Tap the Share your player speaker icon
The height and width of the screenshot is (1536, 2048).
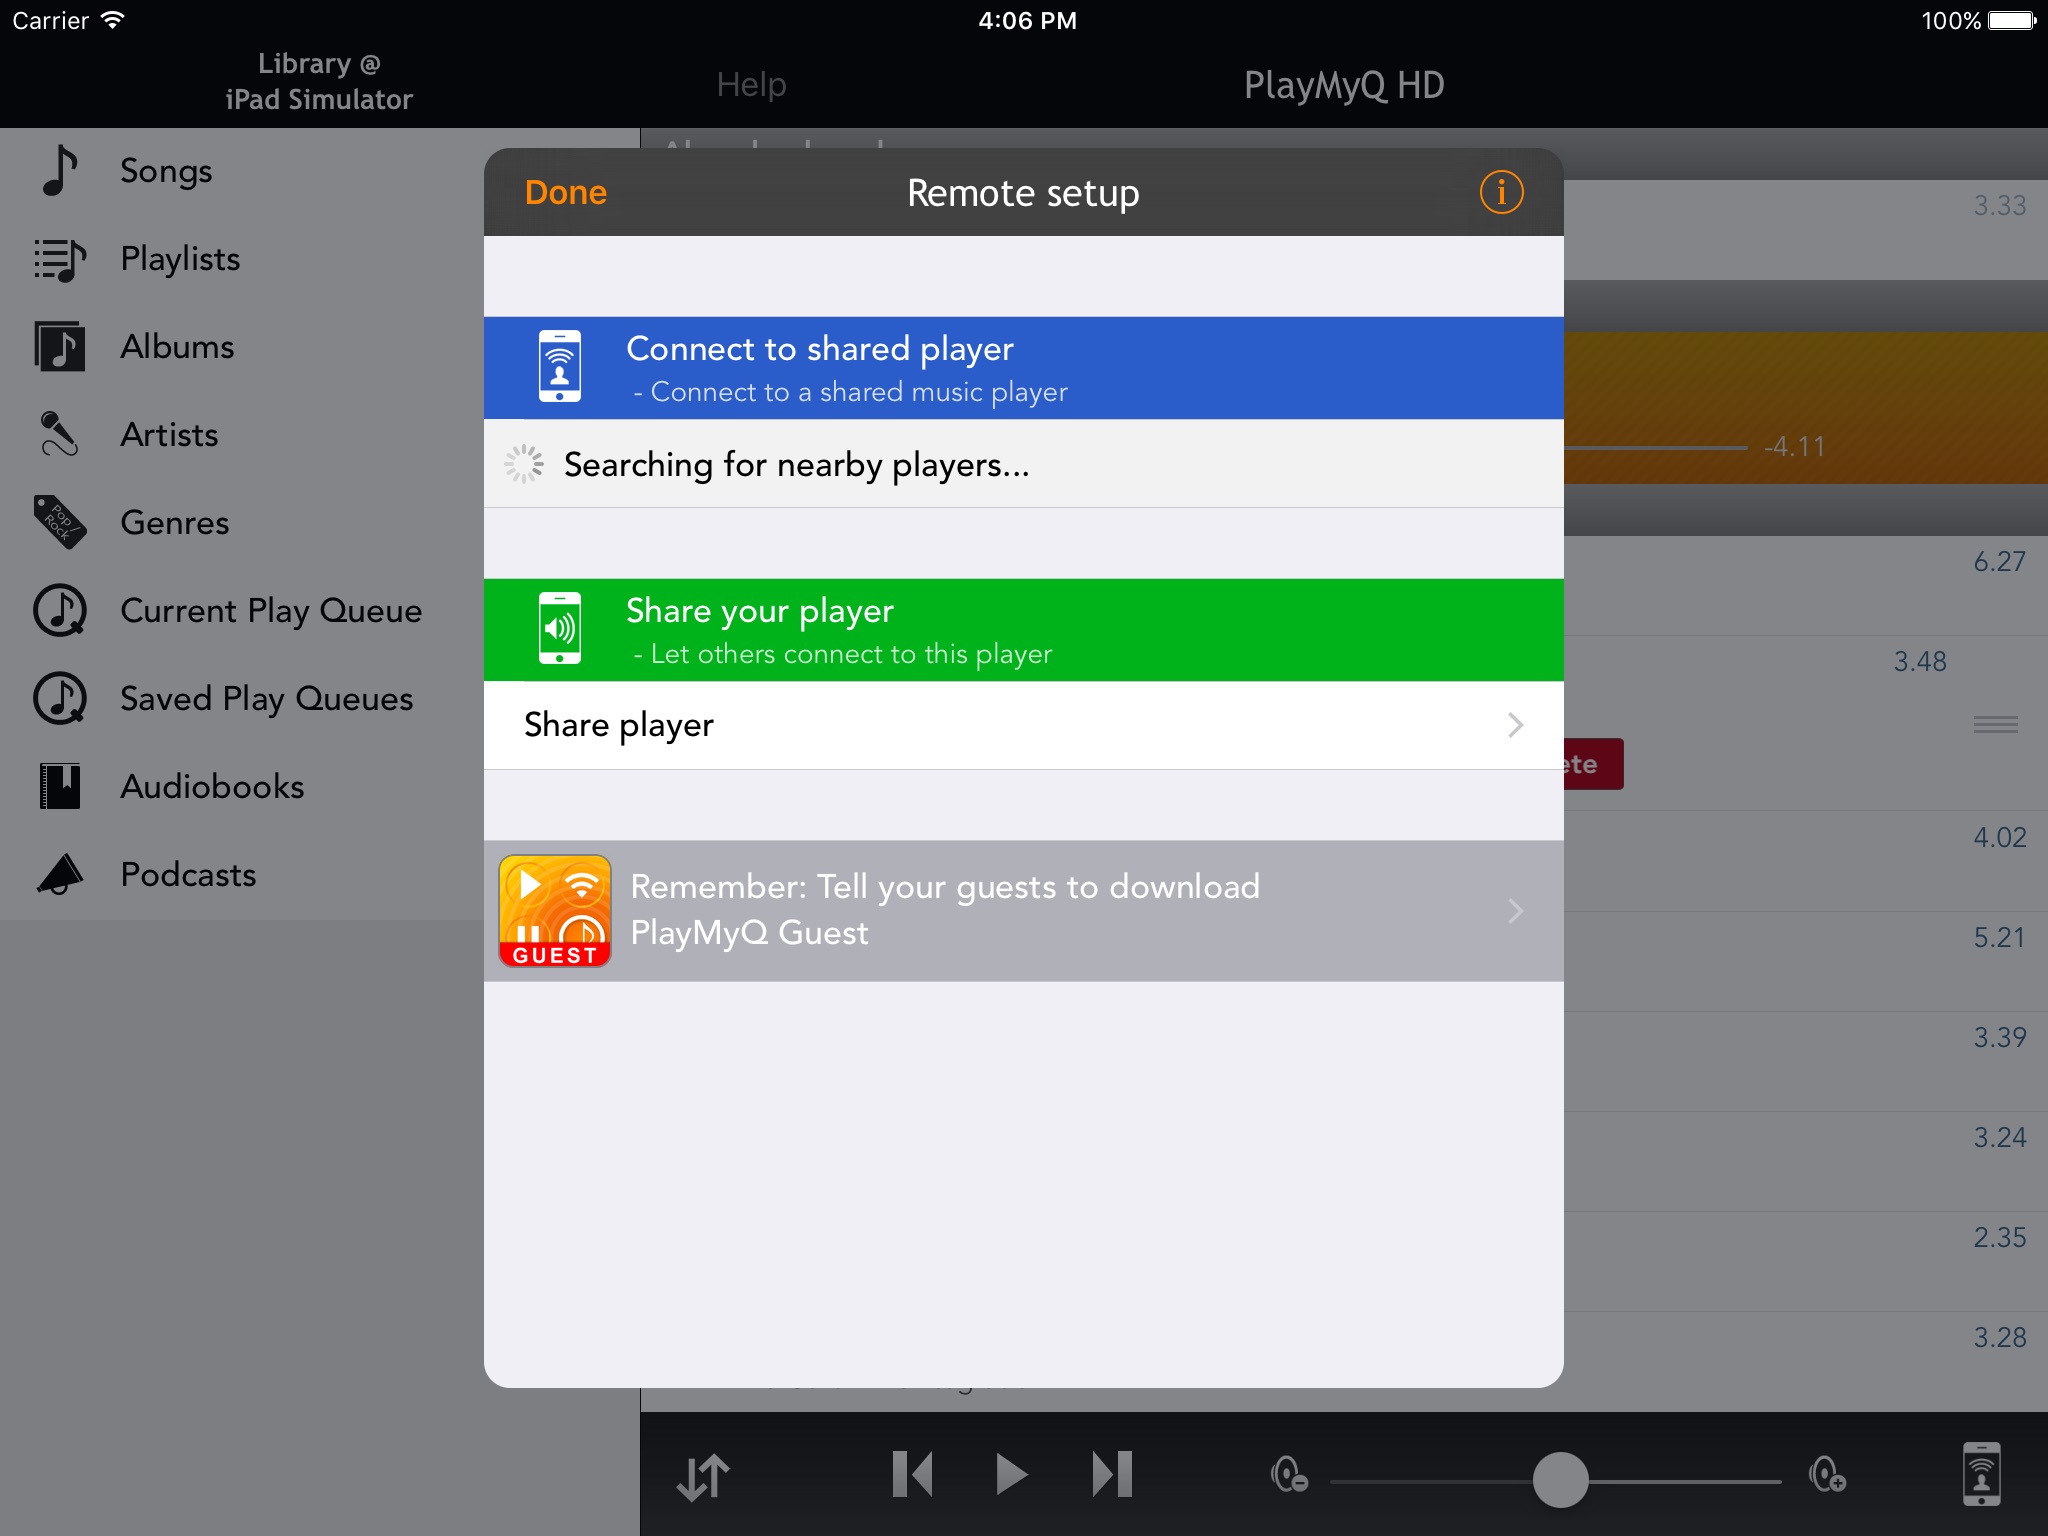coord(560,629)
